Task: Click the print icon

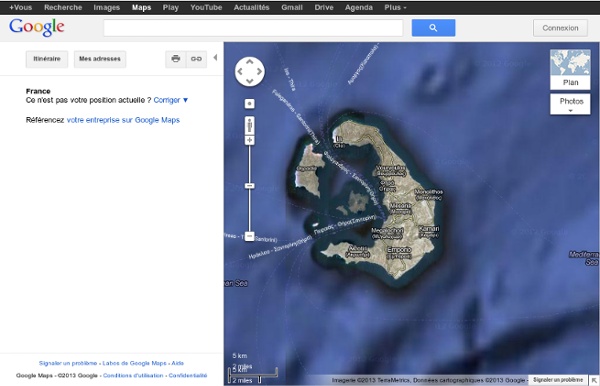Action: [x=176, y=59]
